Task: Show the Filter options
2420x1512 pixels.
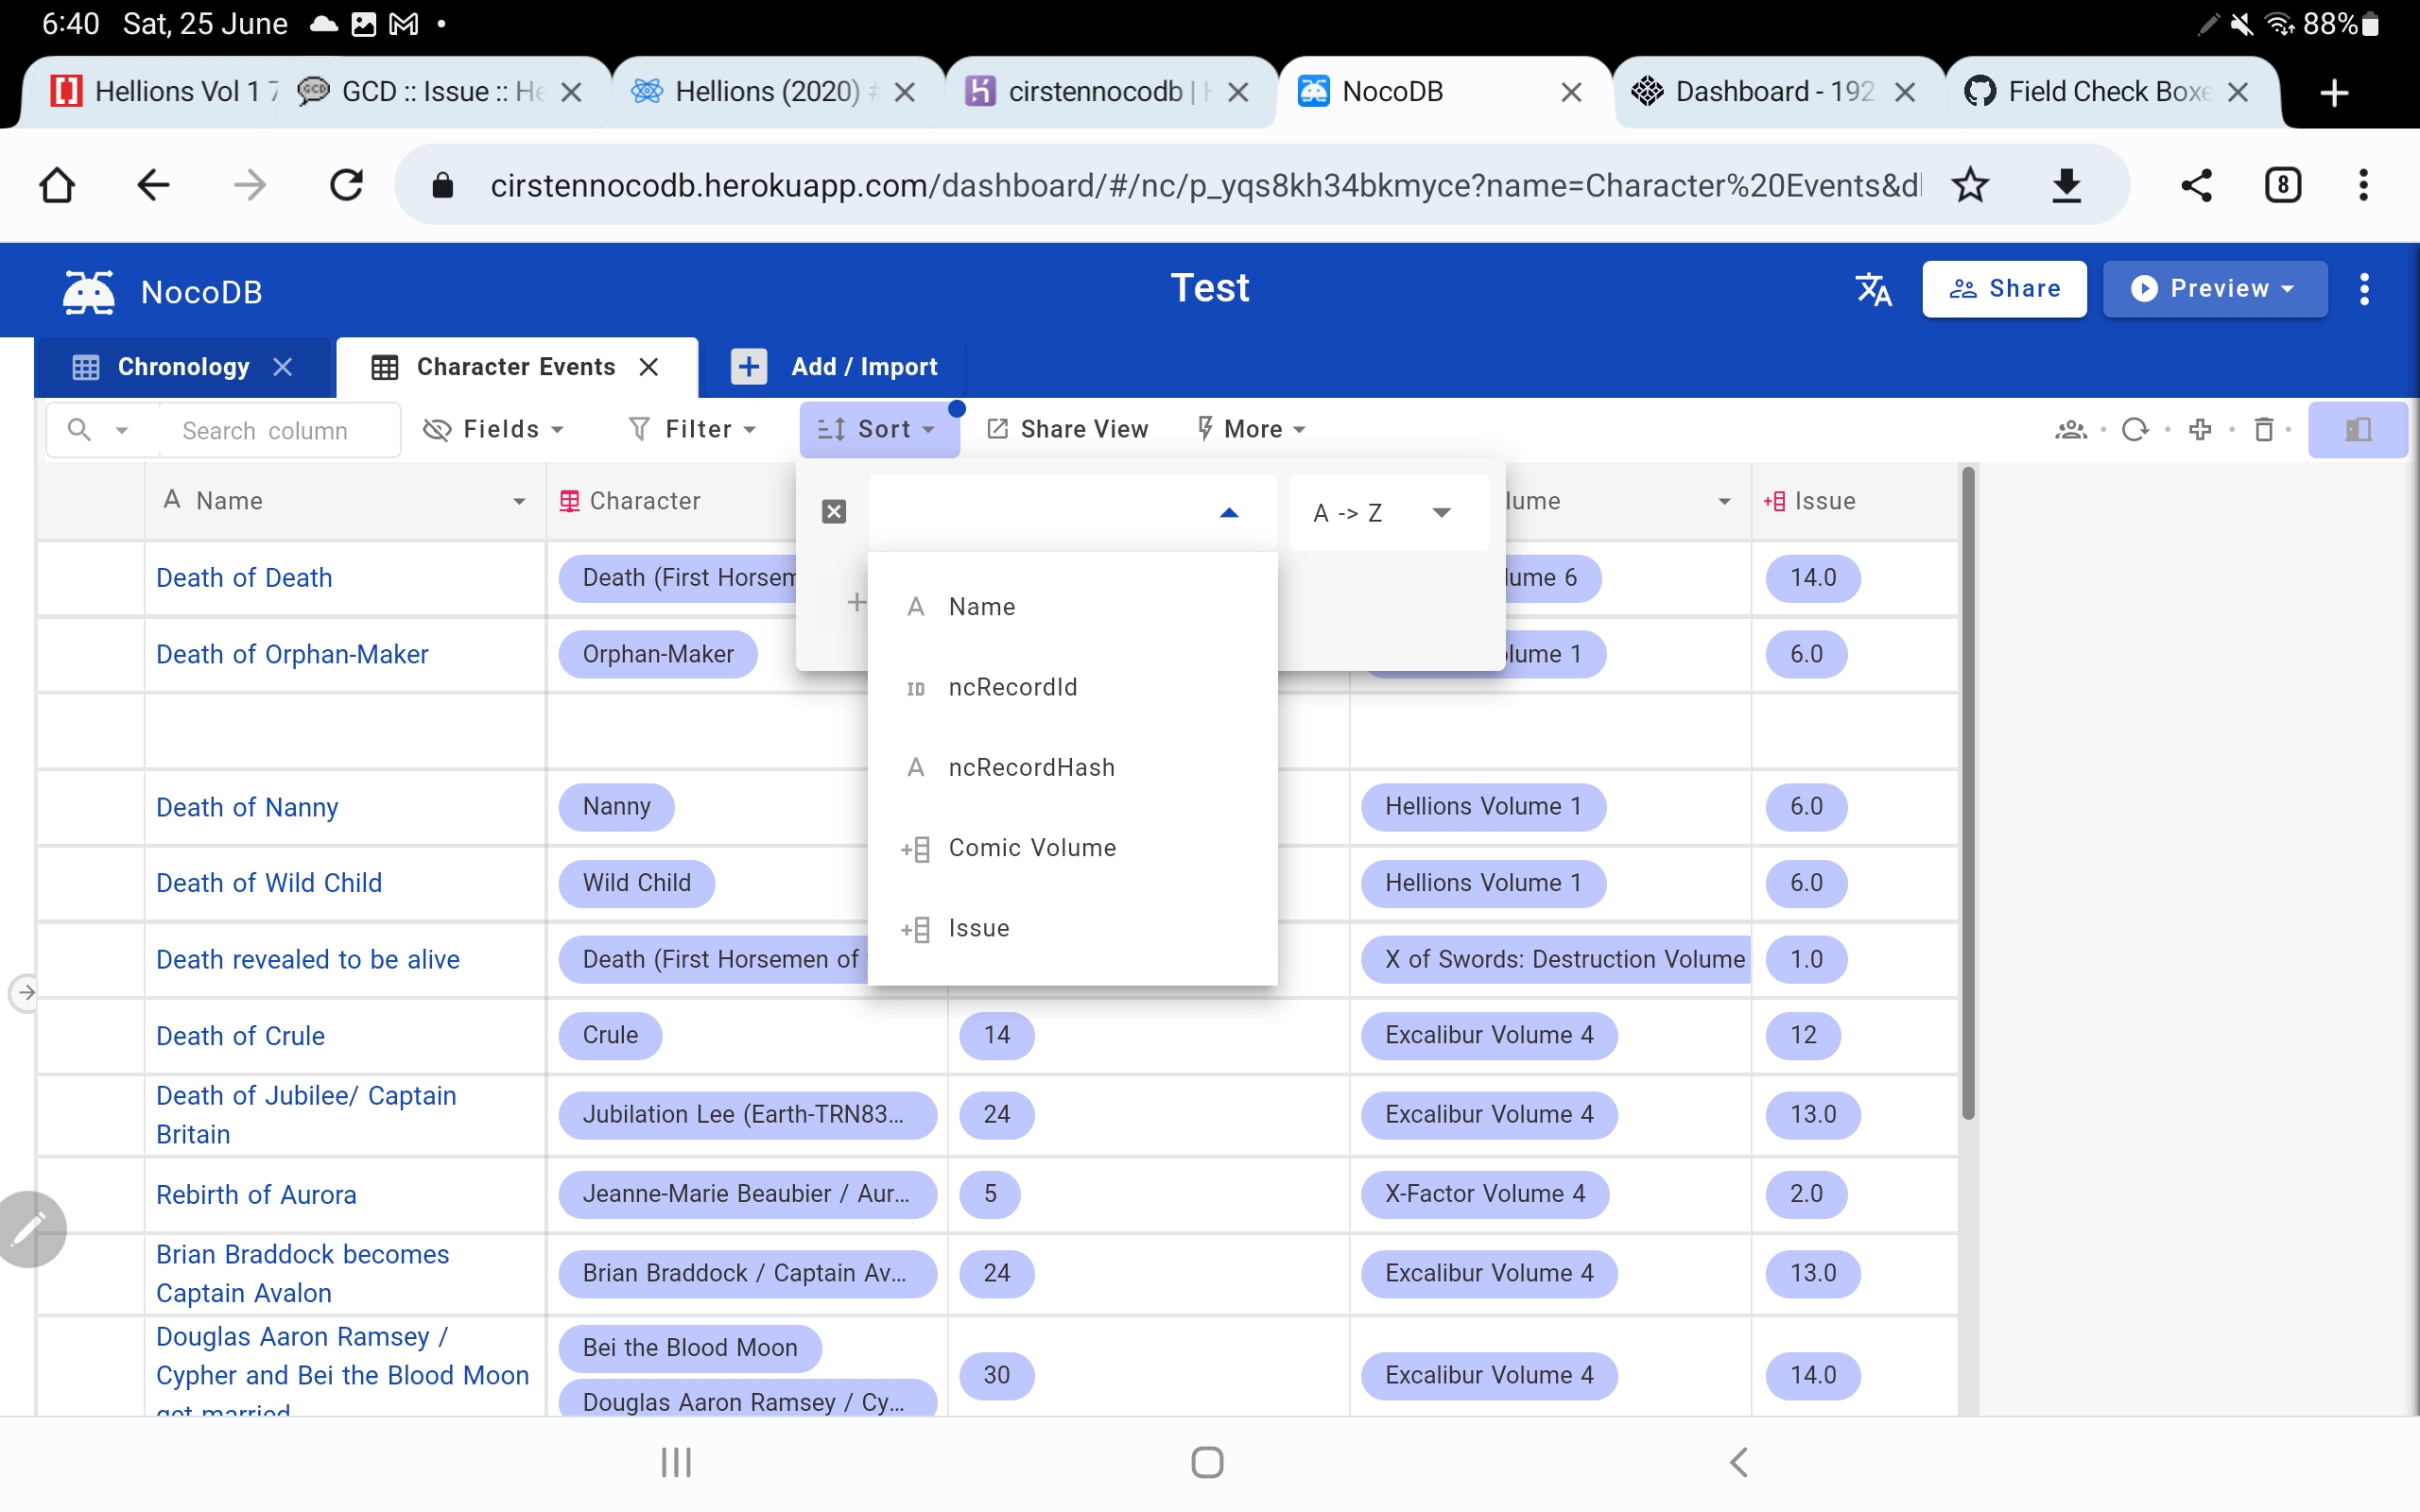Action: 692,429
